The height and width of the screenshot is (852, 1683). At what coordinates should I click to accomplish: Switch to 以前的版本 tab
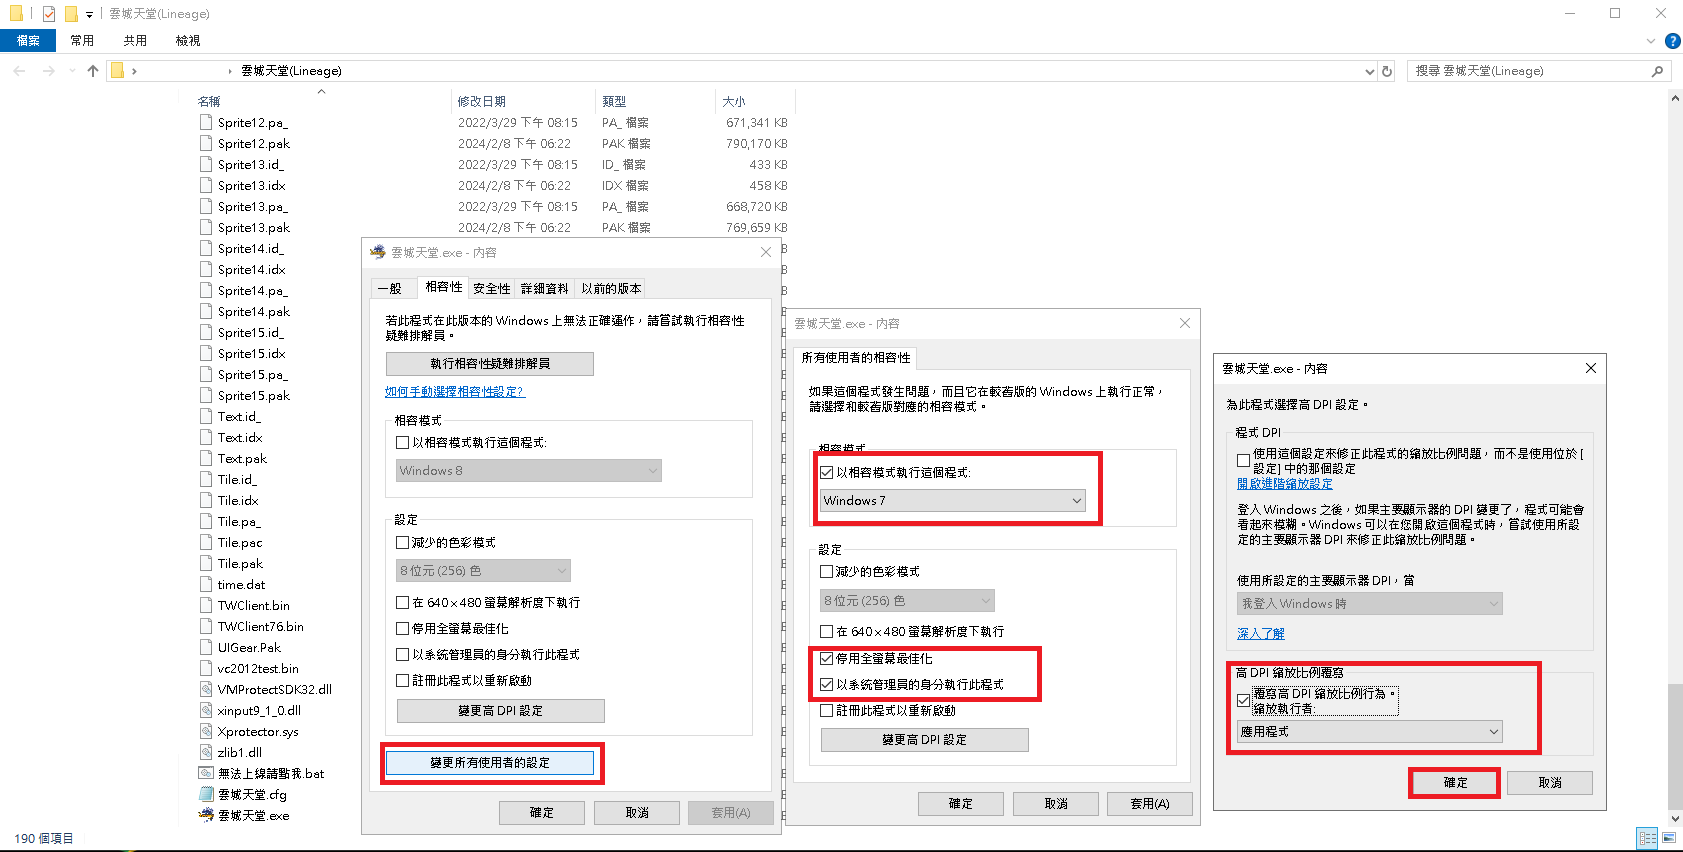pos(611,288)
